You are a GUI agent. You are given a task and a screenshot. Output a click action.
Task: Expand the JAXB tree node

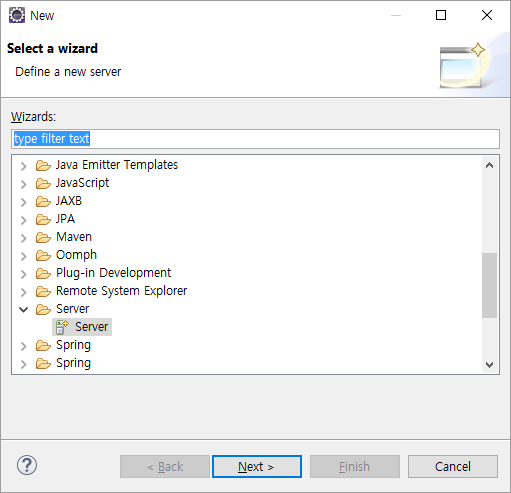(x=24, y=202)
